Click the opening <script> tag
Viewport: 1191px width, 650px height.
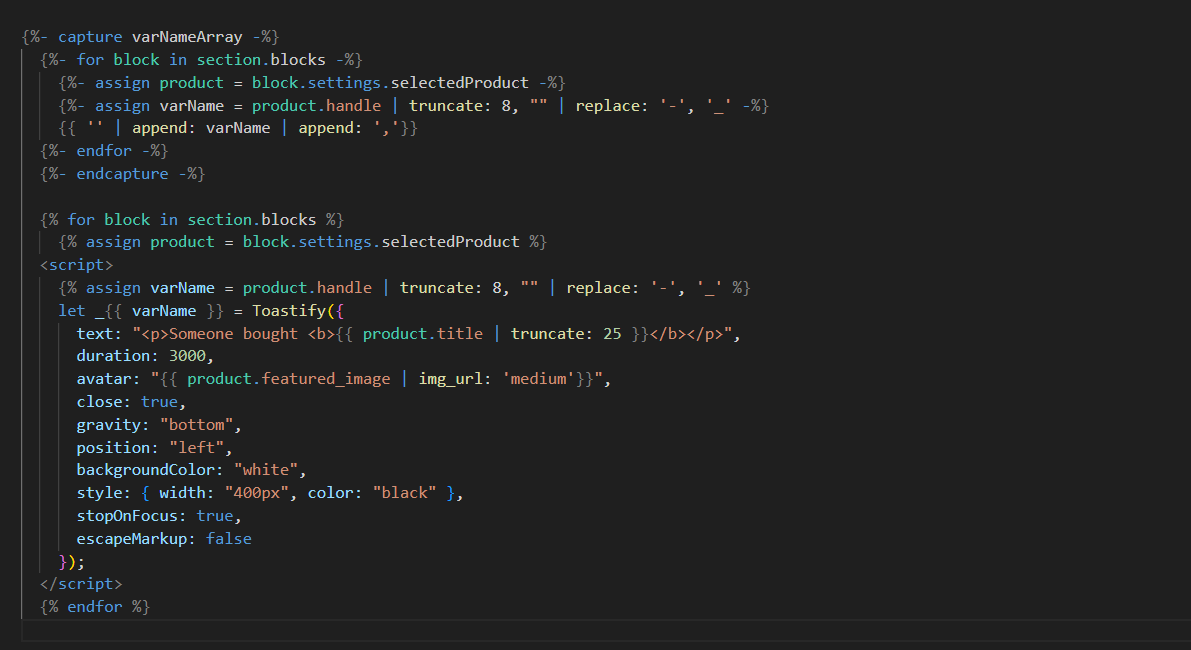pos(76,265)
